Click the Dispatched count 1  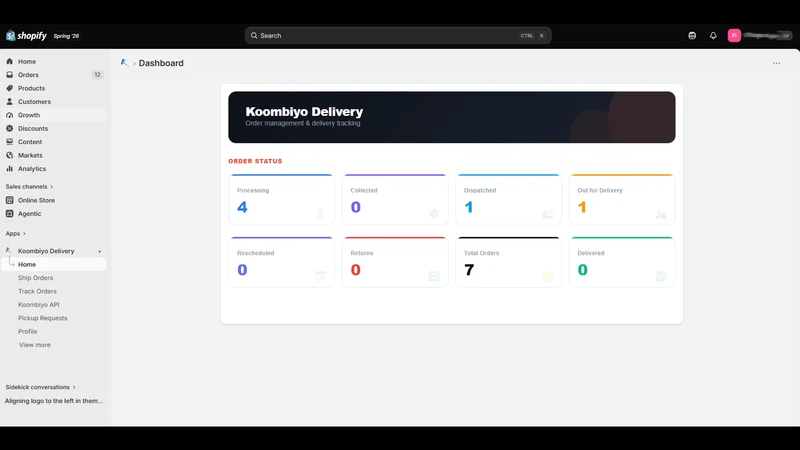pyautogui.click(x=469, y=207)
